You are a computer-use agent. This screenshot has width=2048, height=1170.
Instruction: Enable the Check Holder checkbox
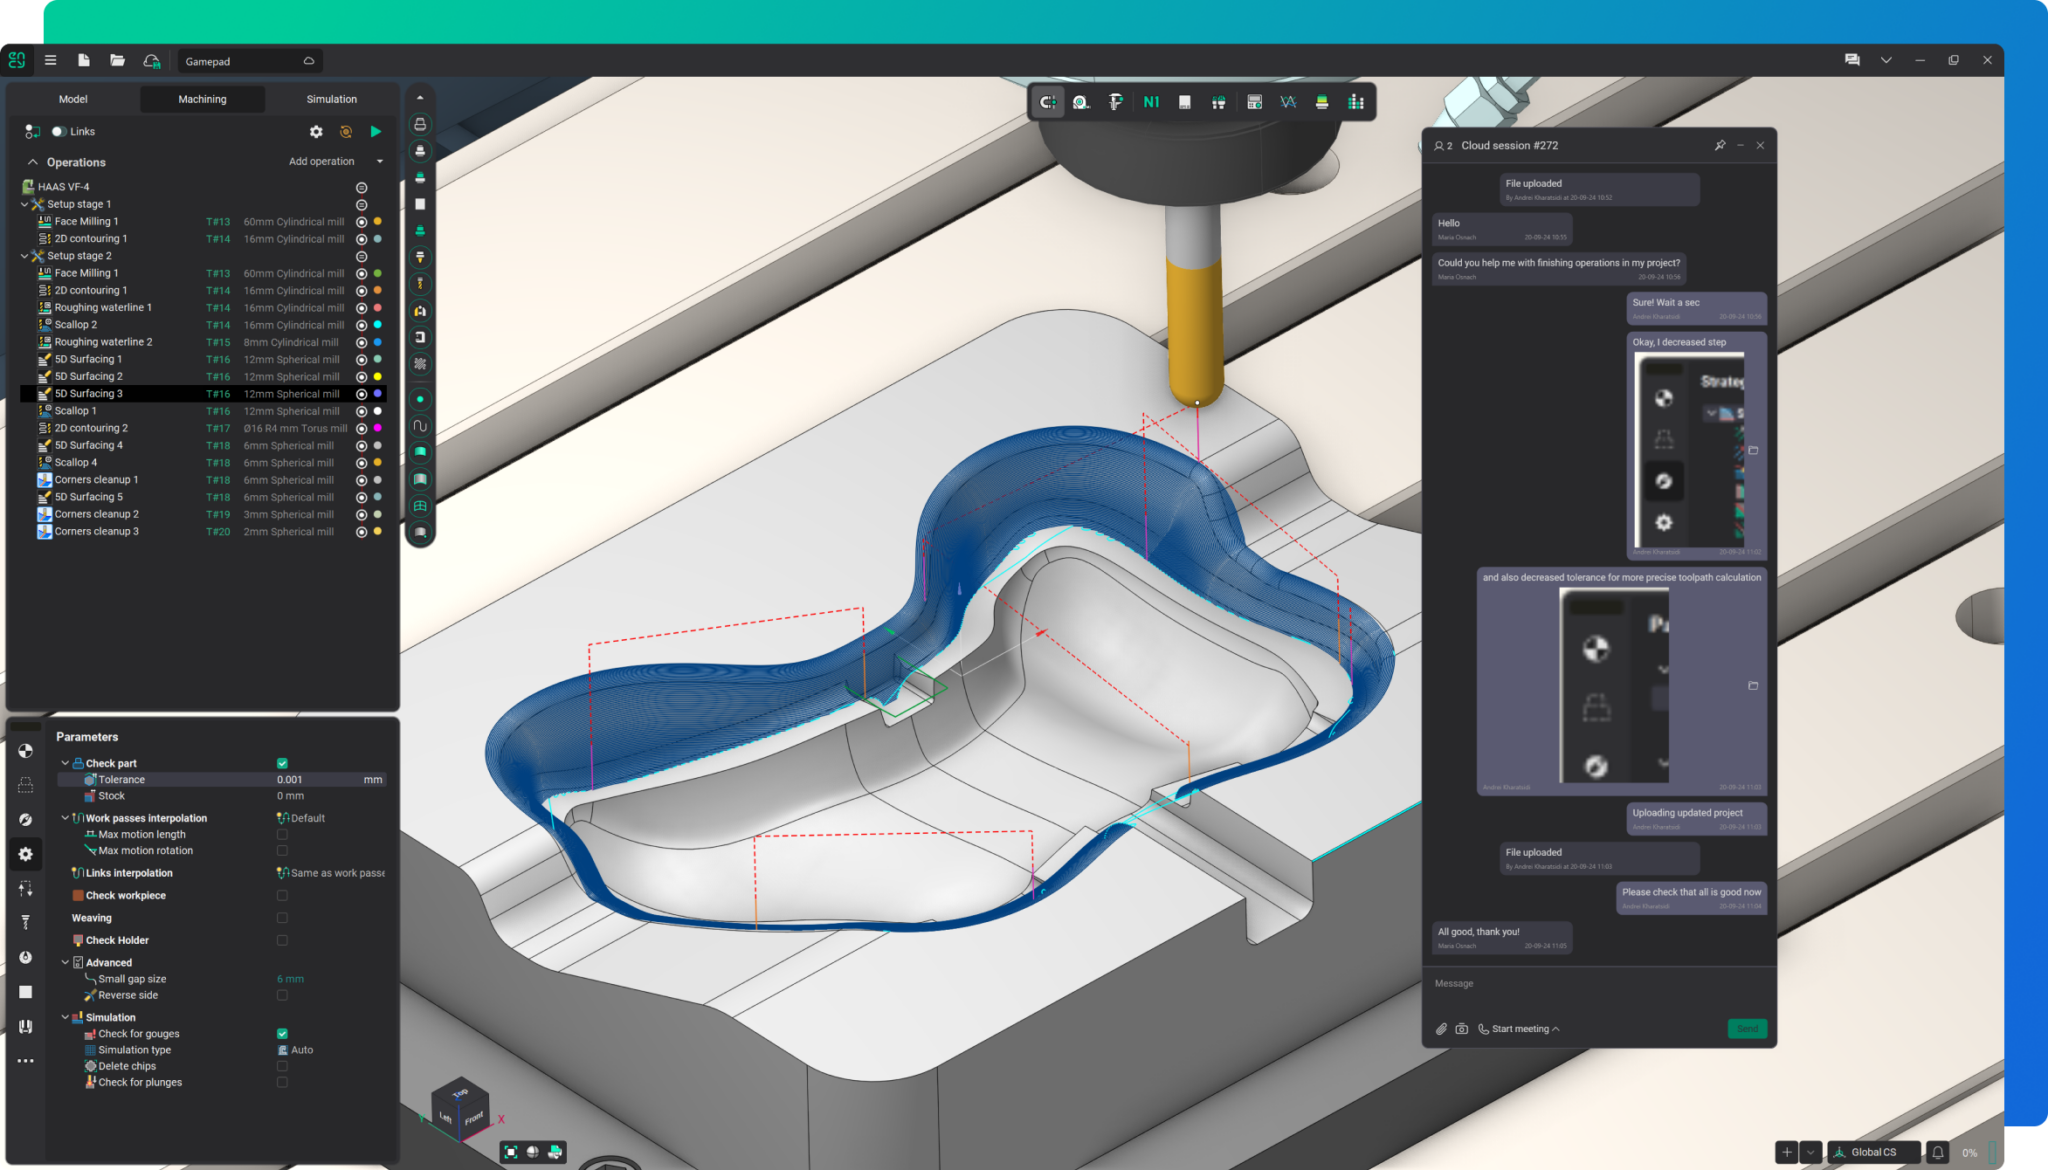[x=282, y=940]
